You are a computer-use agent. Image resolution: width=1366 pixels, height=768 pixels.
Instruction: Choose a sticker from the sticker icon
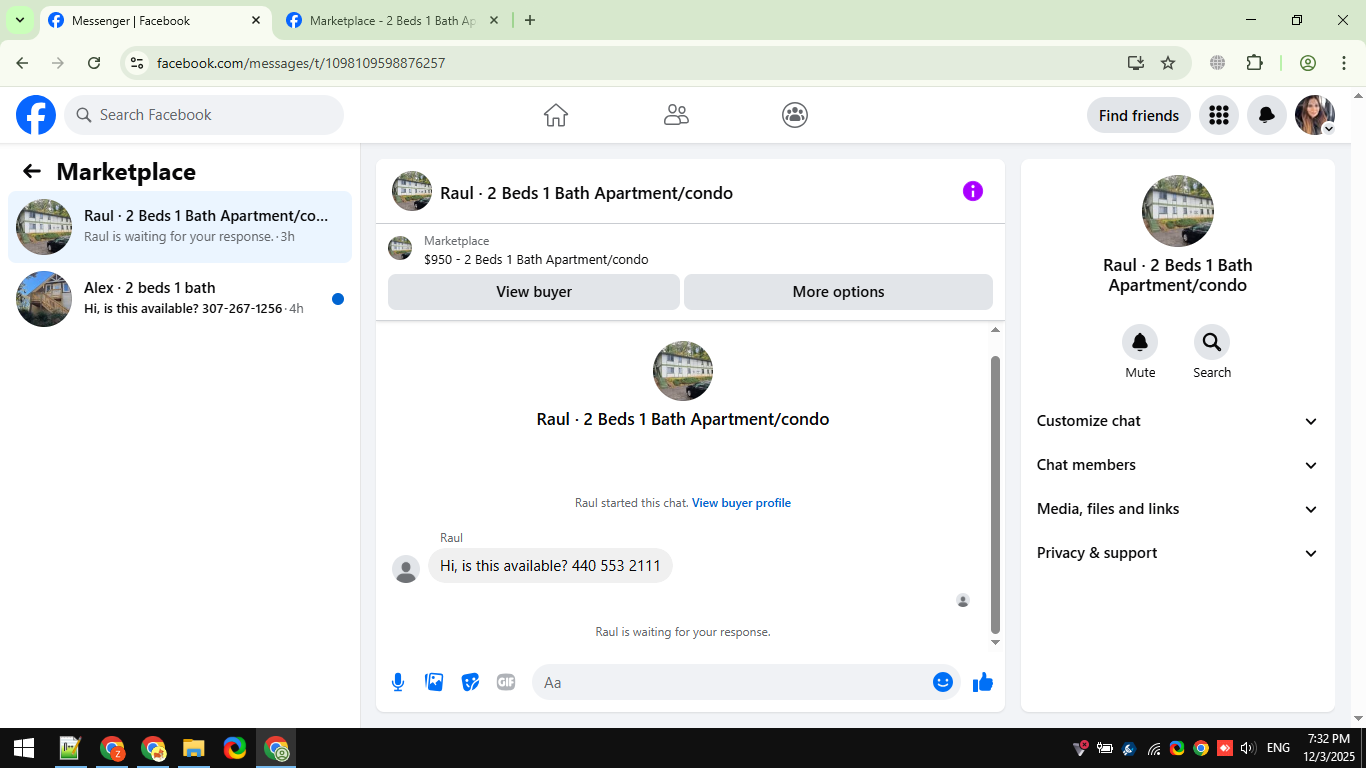(470, 682)
